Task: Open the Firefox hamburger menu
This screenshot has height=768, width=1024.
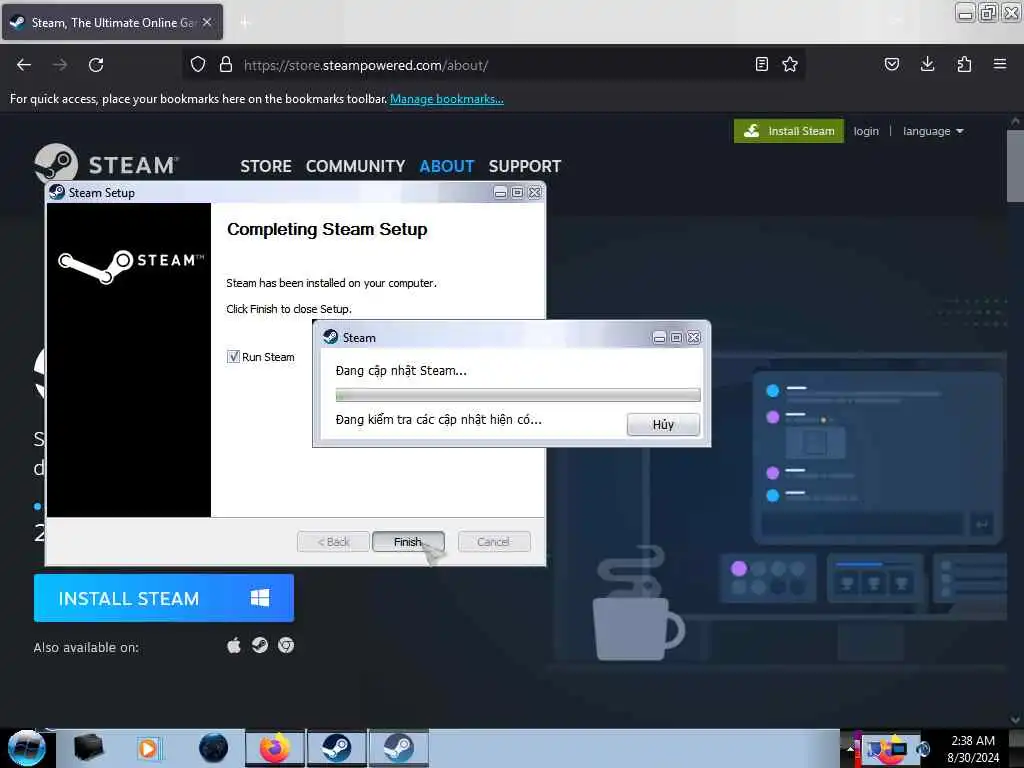Action: tap(1000, 64)
